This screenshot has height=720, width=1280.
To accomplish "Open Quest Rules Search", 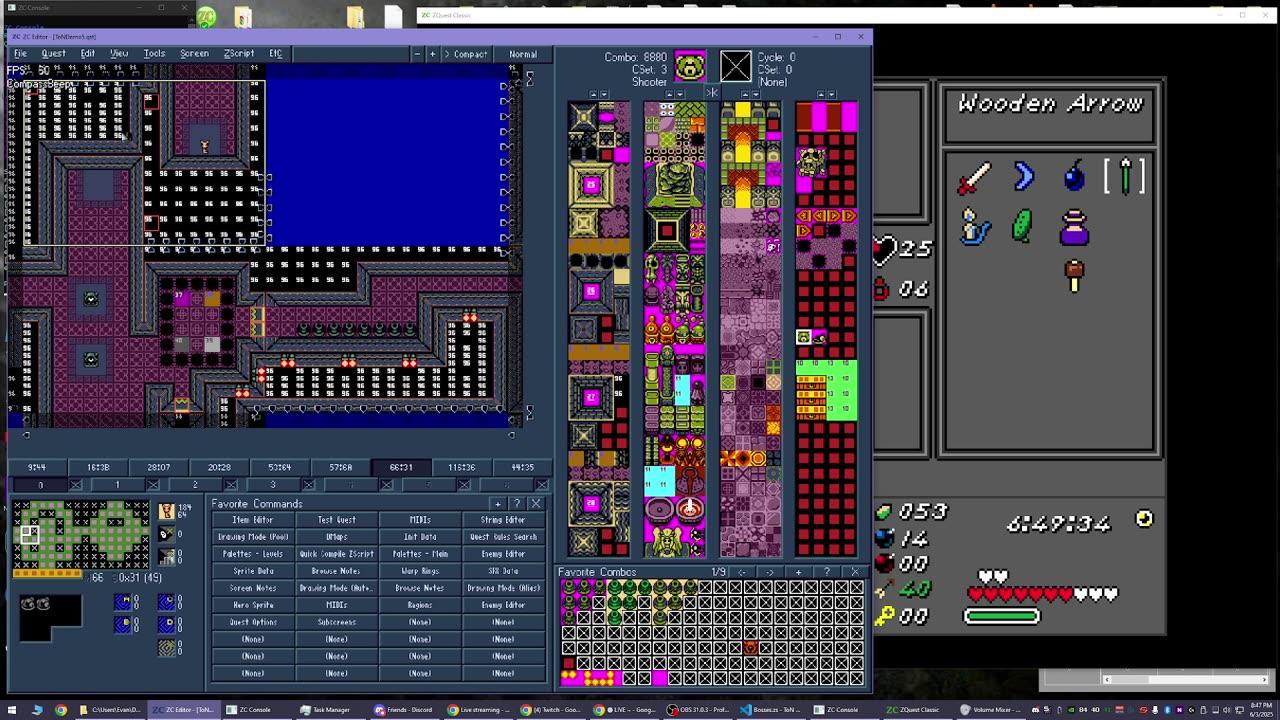I will [x=503, y=537].
